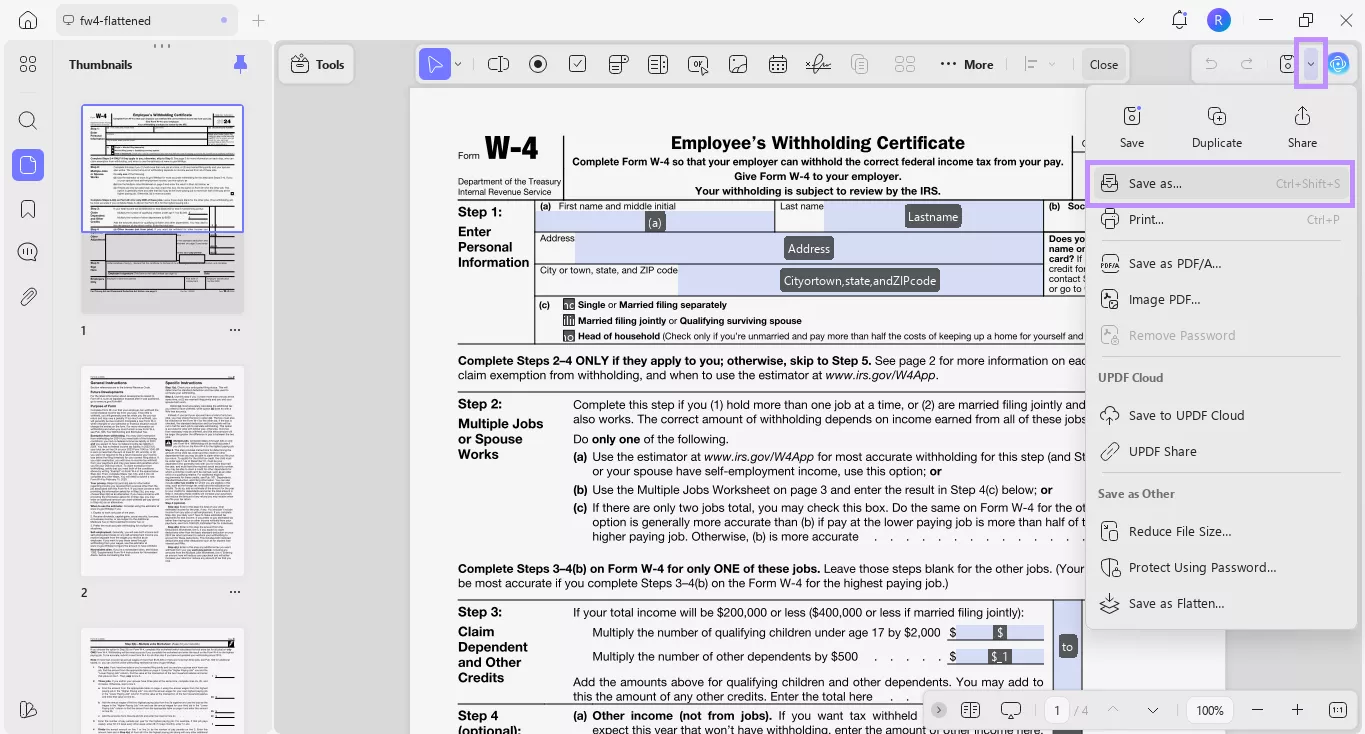
Task: Open the Comments panel in the sidebar
Action: coord(27,251)
